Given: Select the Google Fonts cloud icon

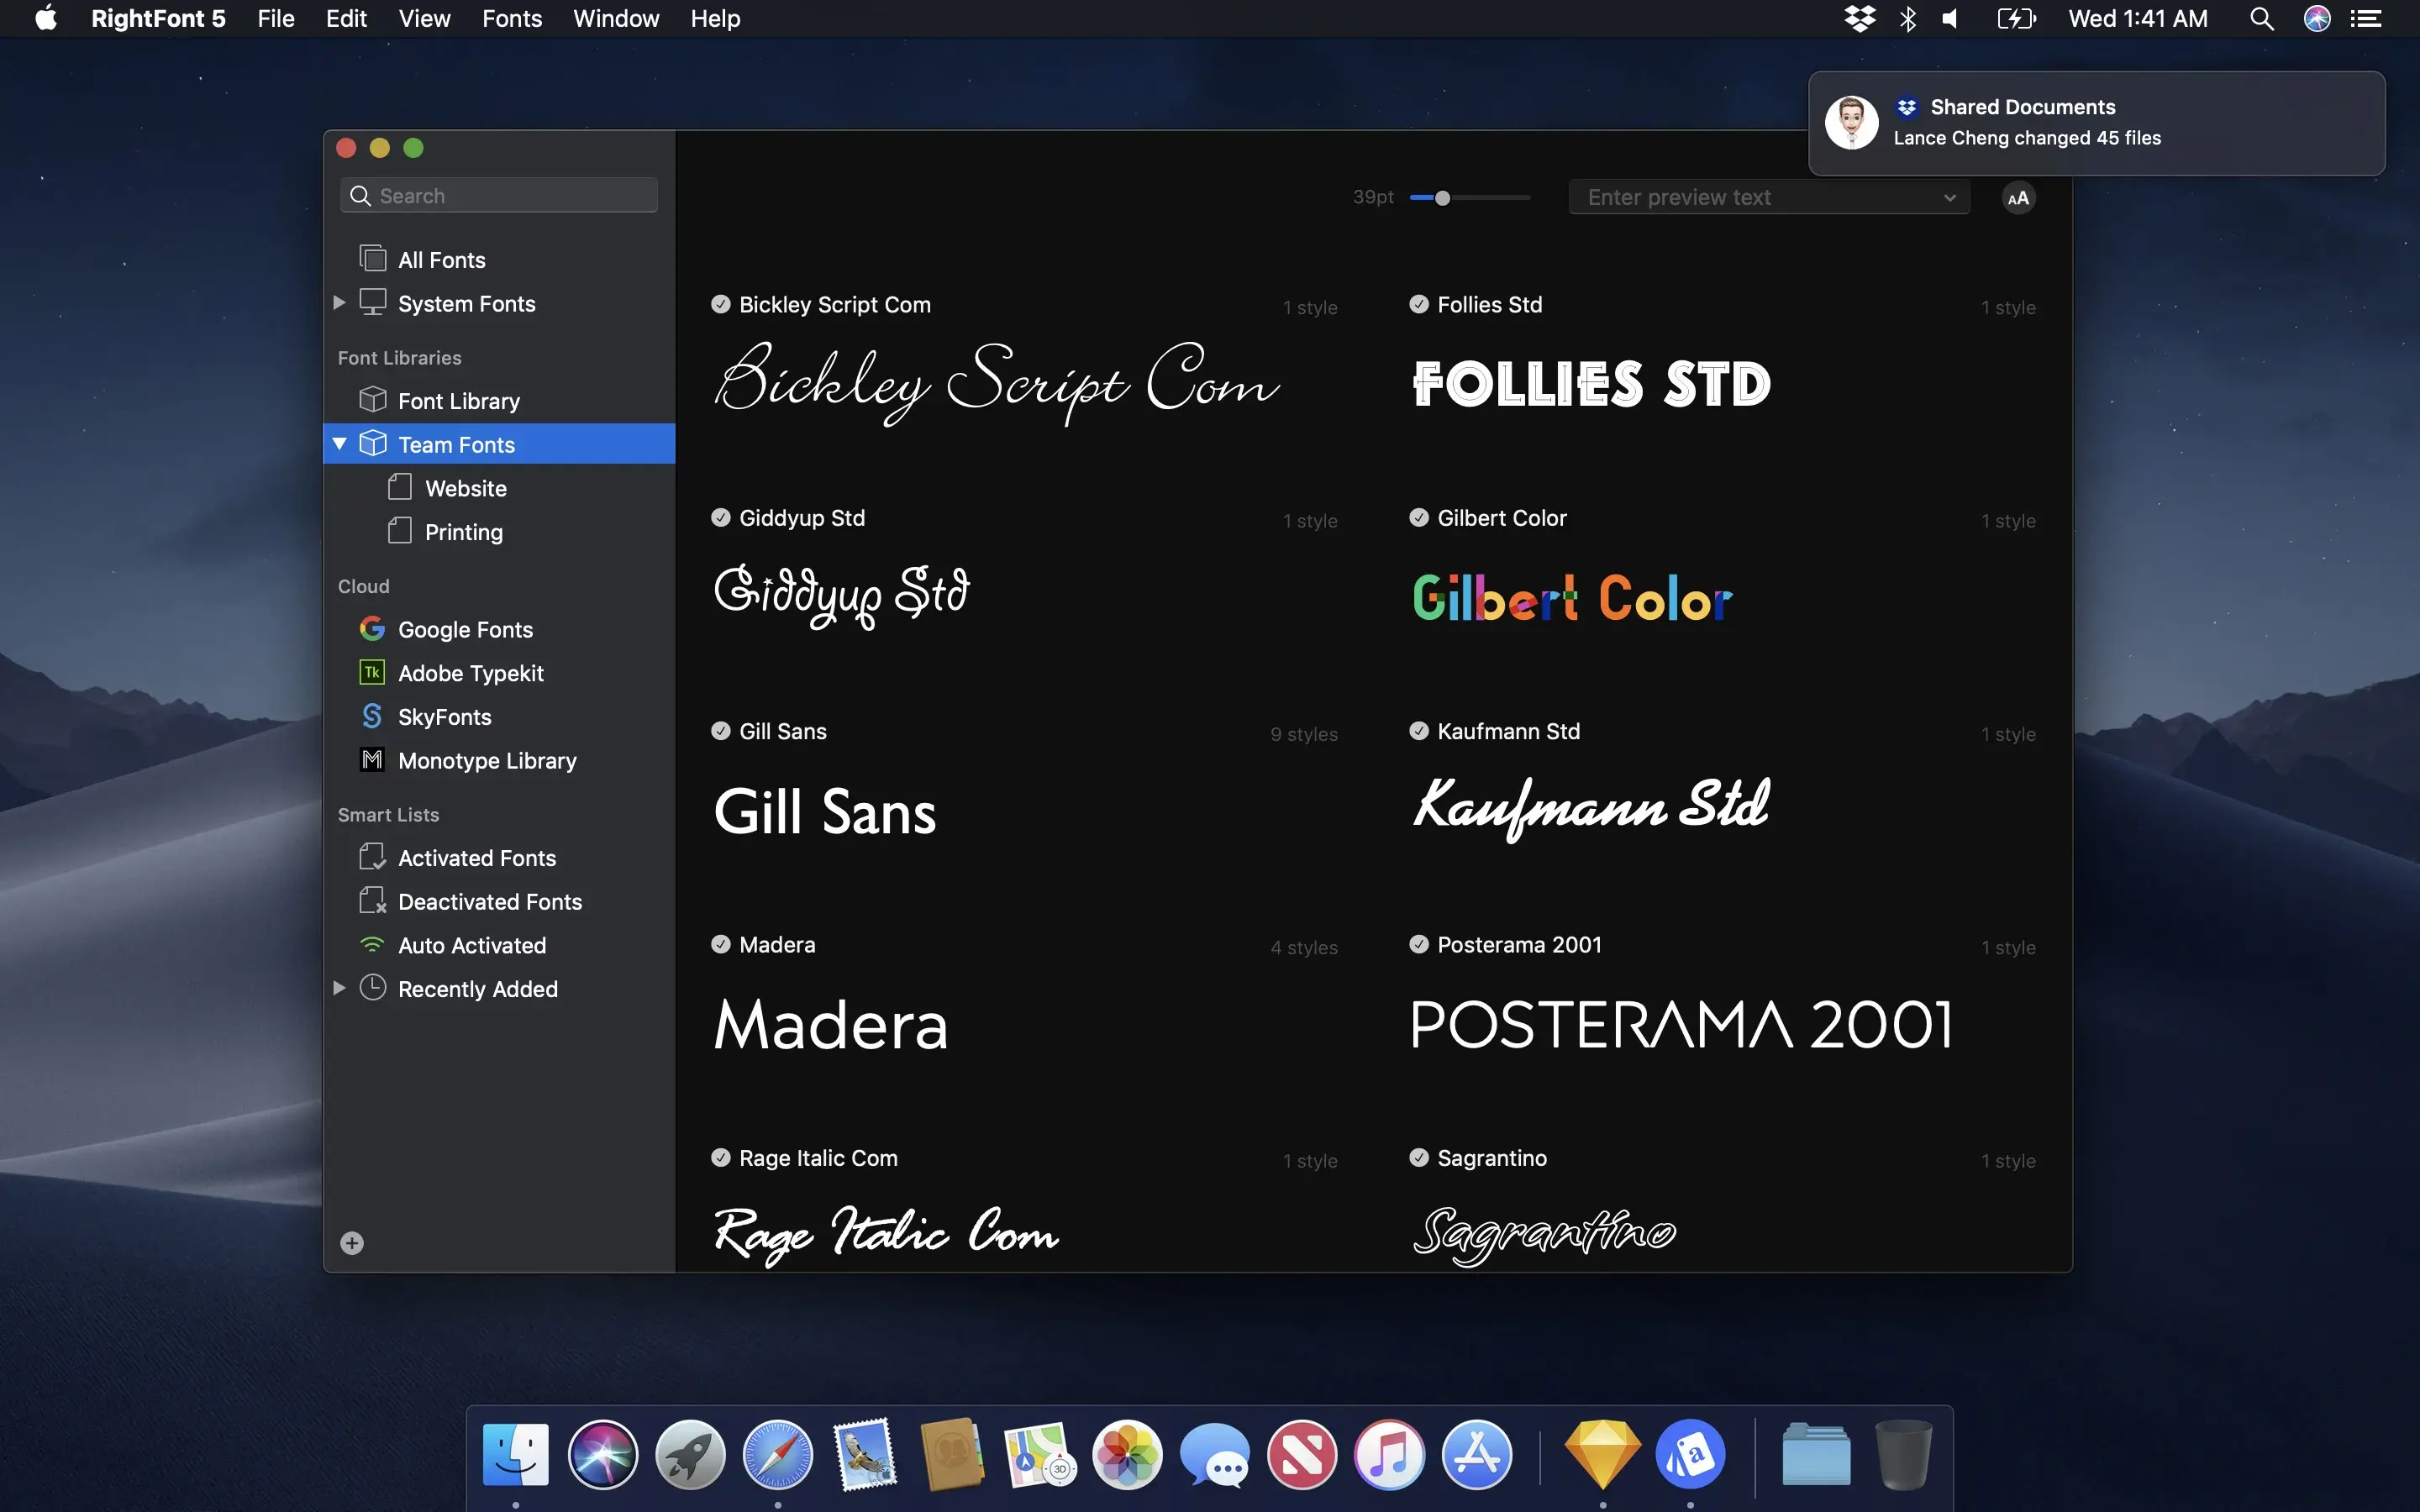Looking at the screenshot, I should click(371, 627).
